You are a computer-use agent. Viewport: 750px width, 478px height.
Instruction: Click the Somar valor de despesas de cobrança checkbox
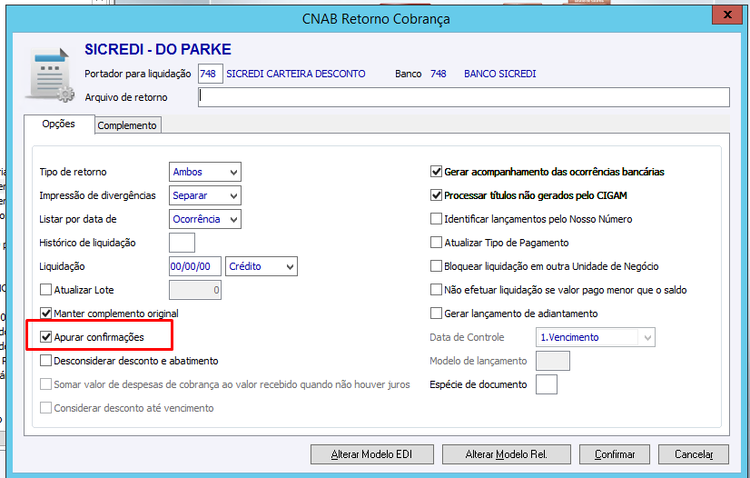pyautogui.click(x=46, y=384)
